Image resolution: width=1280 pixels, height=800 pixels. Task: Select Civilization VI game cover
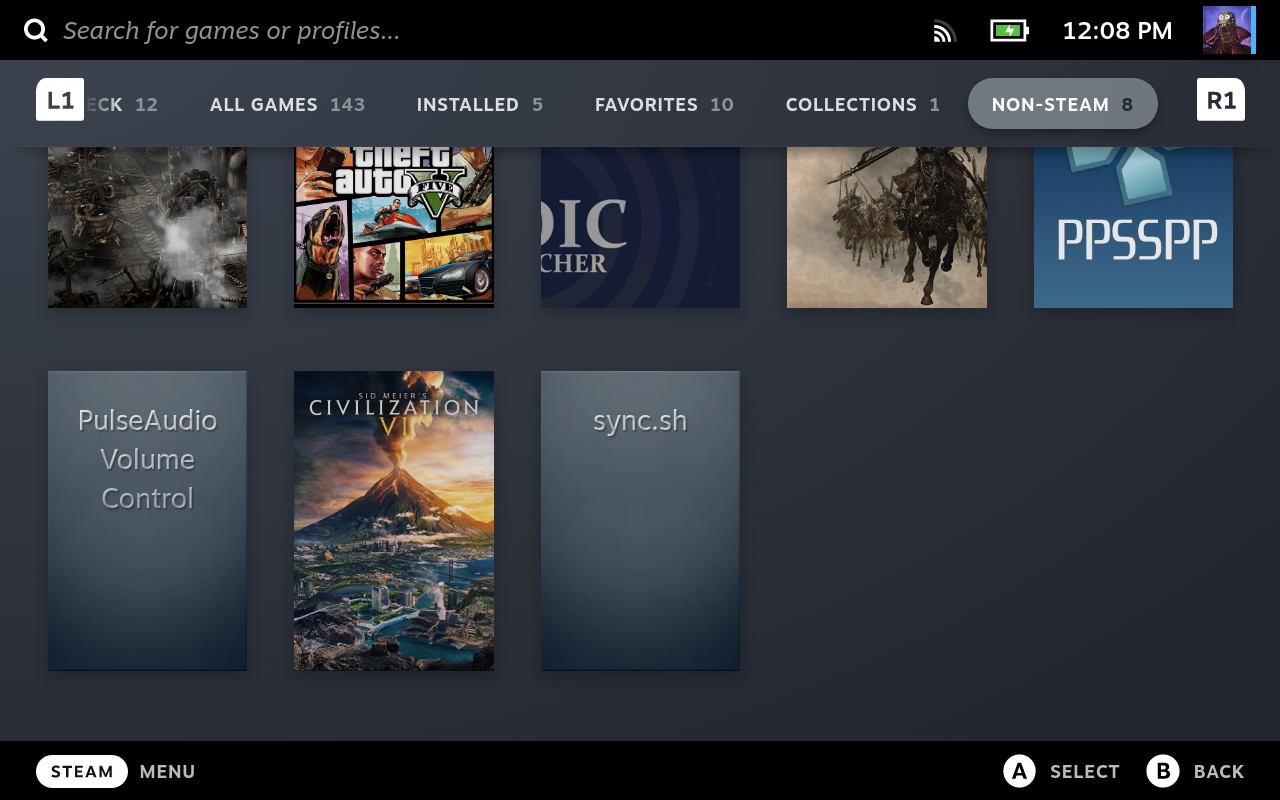click(x=394, y=520)
